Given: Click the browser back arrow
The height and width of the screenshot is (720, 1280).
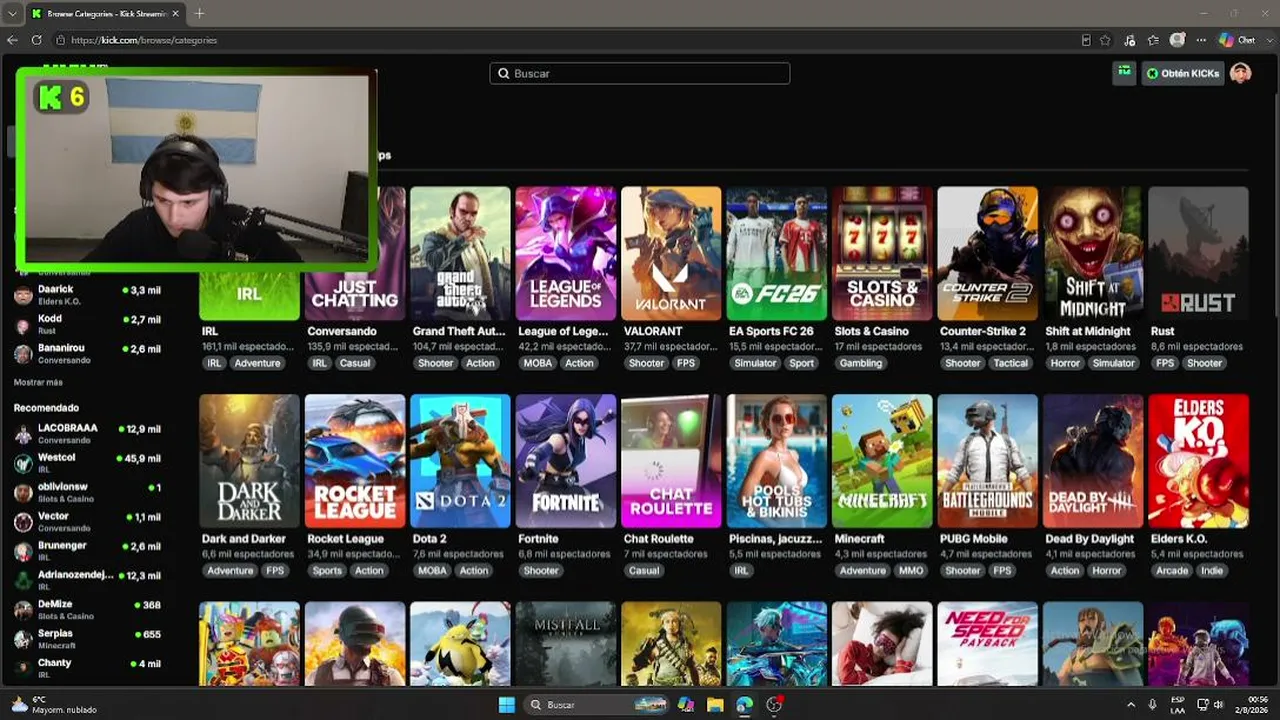Looking at the screenshot, I should click(x=12, y=40).
